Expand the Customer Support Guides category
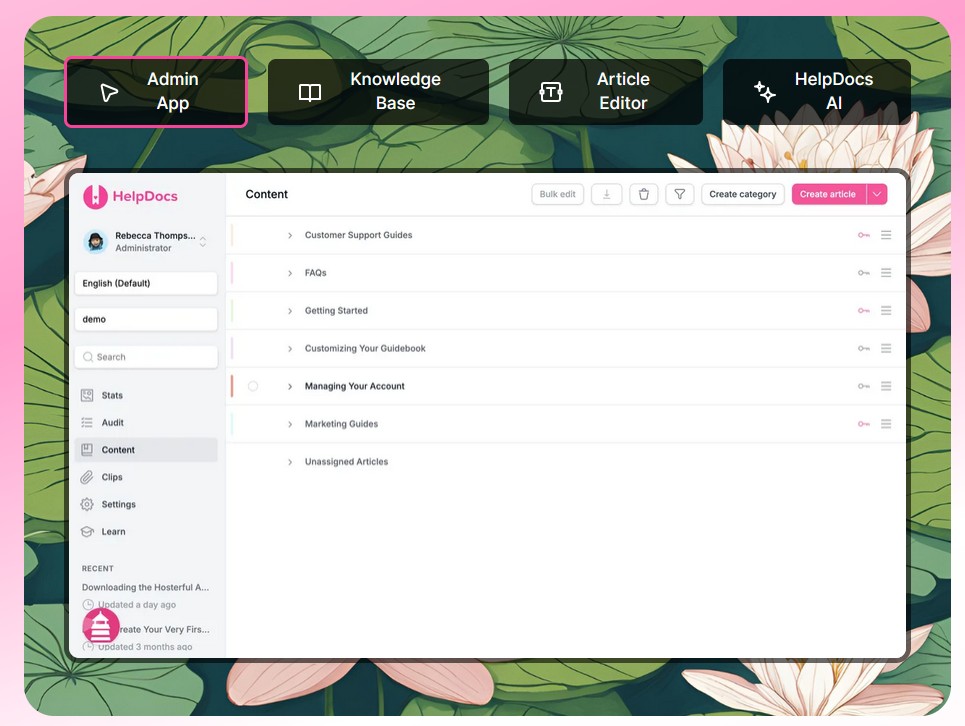 290,236
